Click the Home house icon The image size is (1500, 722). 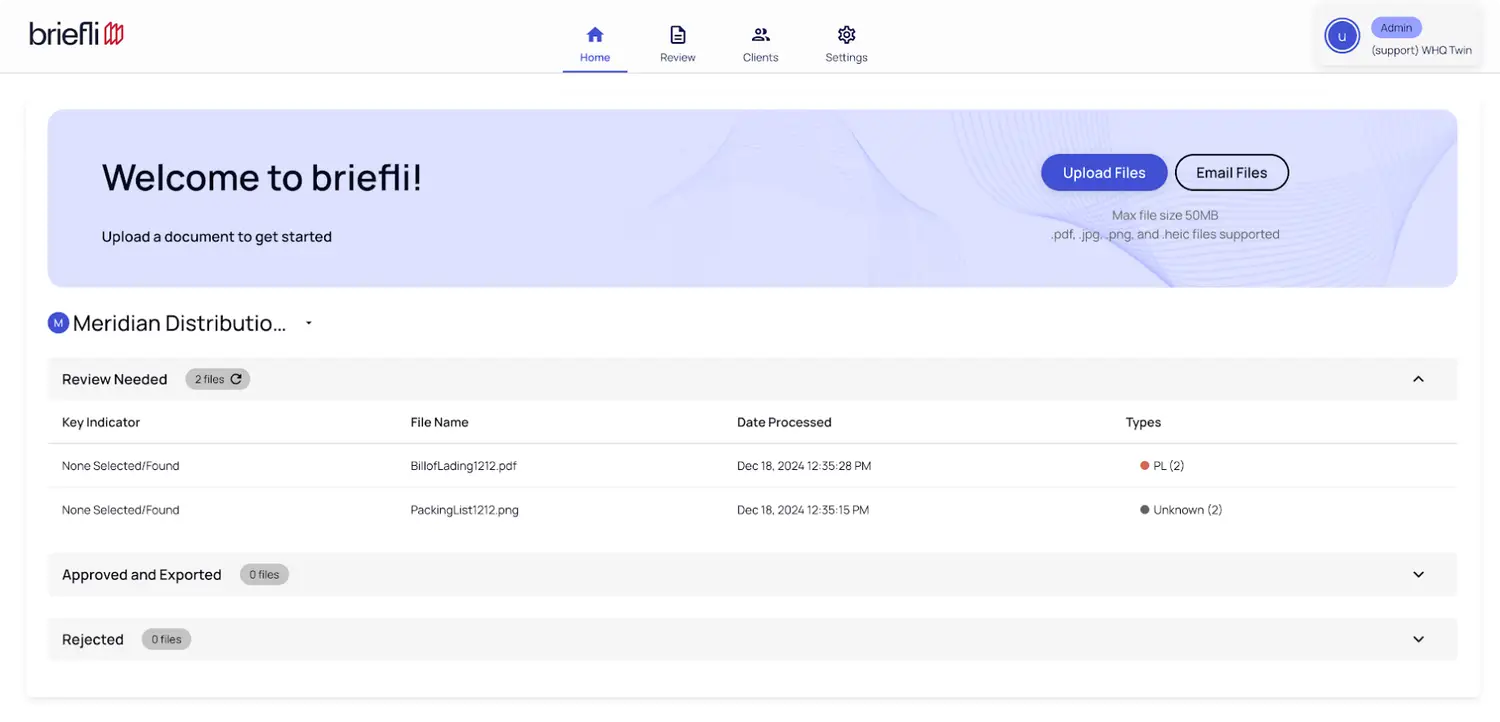pos(595,35)
